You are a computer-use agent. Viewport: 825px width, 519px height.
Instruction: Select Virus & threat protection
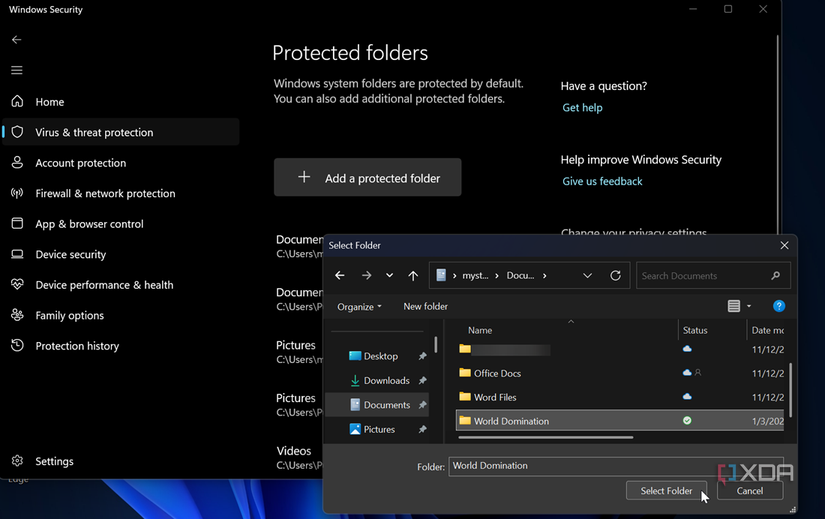[120, 132]
